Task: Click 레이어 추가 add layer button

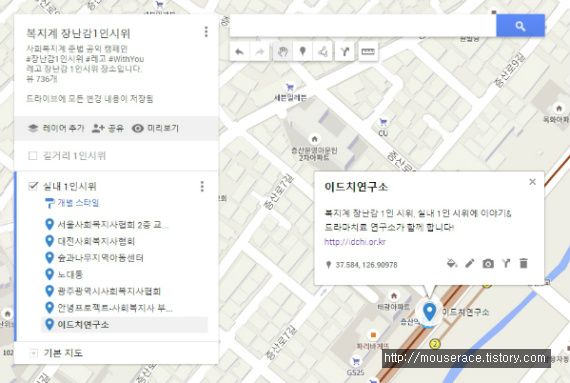Action: 56,128
